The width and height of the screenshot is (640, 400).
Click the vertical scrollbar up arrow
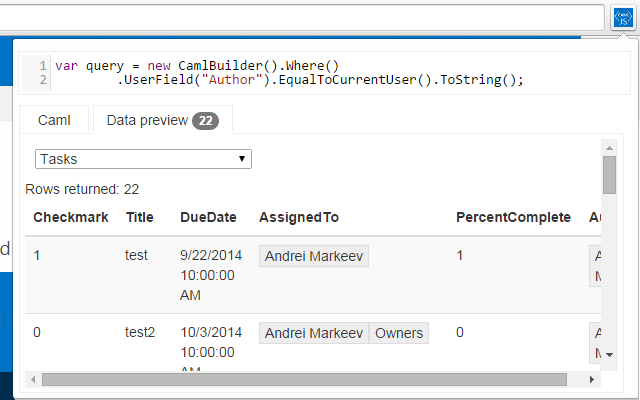pyautogui.click(x=609, y=148)
